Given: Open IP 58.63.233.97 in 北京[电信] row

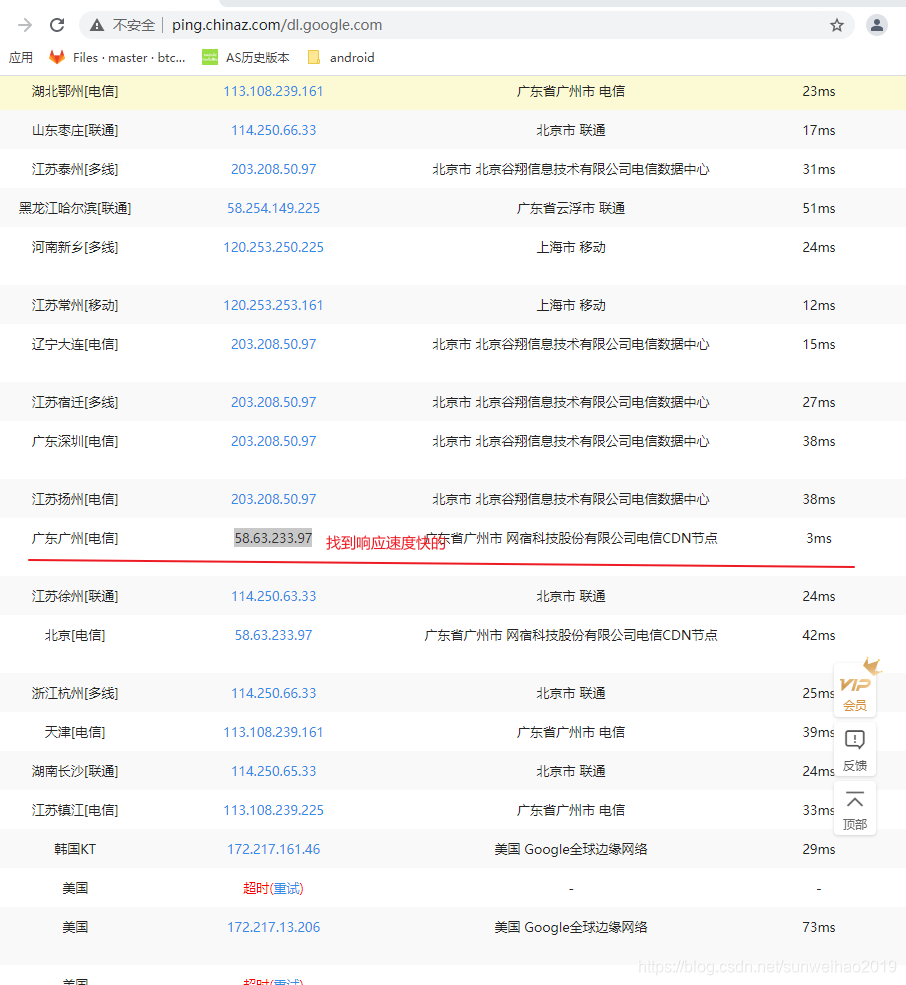Looking at the screenshot, I should [273, 635].
